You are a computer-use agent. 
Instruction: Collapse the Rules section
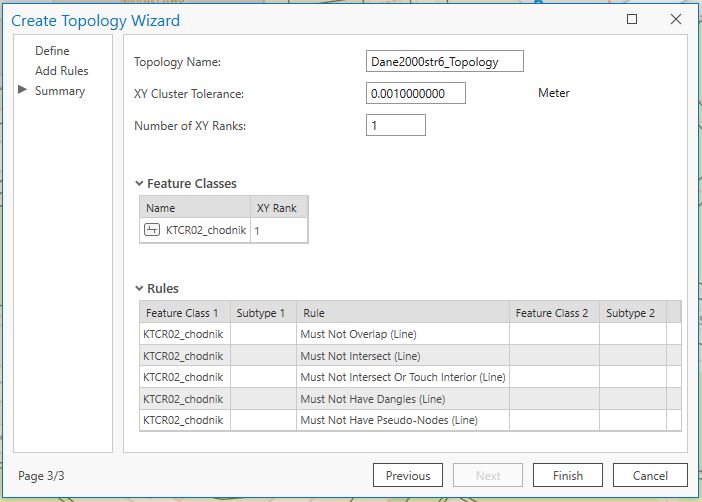139,289
